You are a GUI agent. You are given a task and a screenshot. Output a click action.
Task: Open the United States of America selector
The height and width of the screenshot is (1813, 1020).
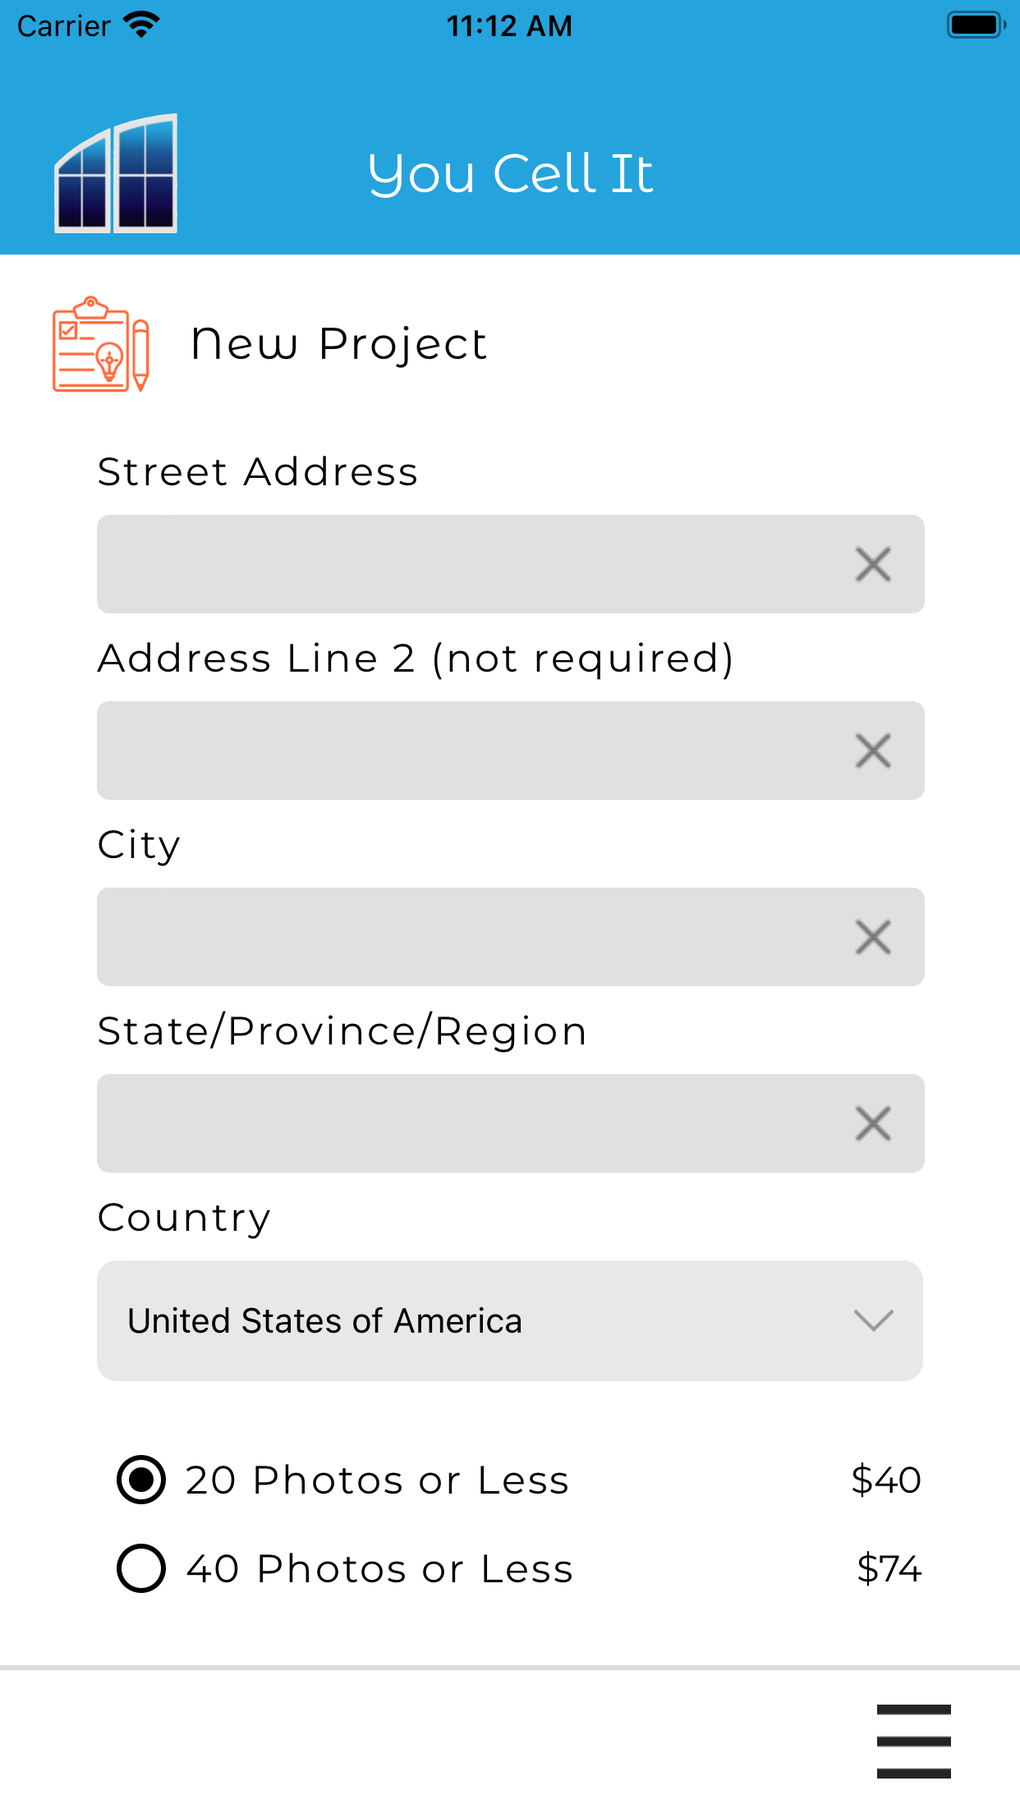click(x=325, y=1321)
